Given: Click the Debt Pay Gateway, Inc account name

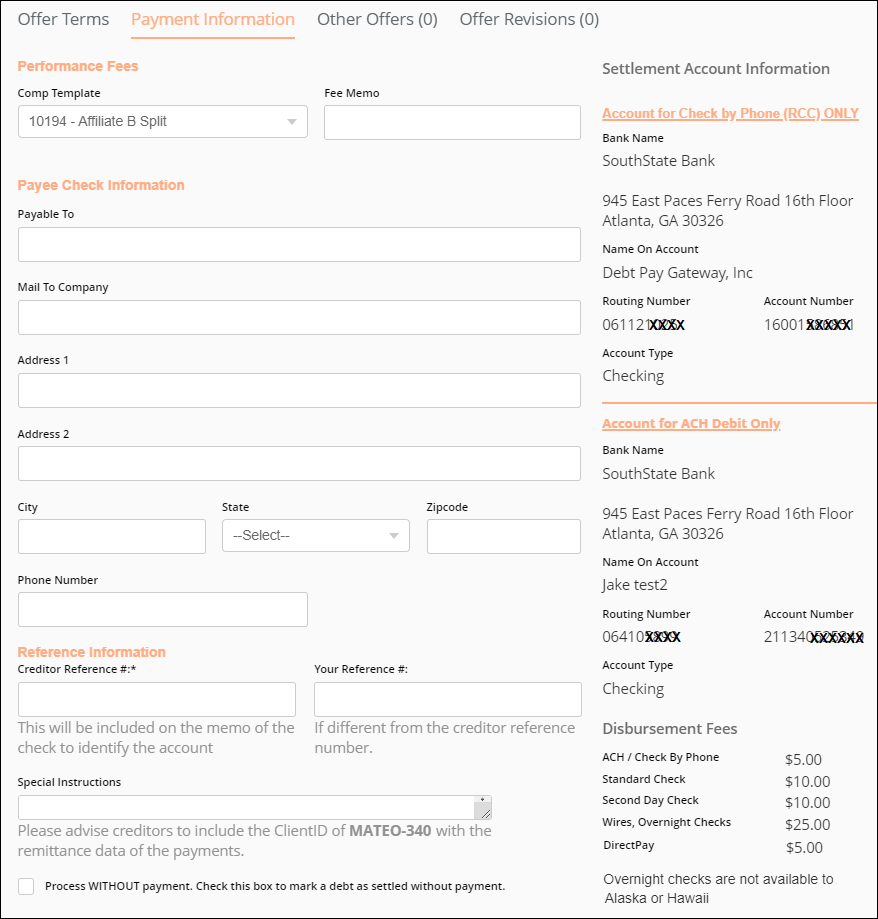Looking at the screenshot, I should [678, 273].
